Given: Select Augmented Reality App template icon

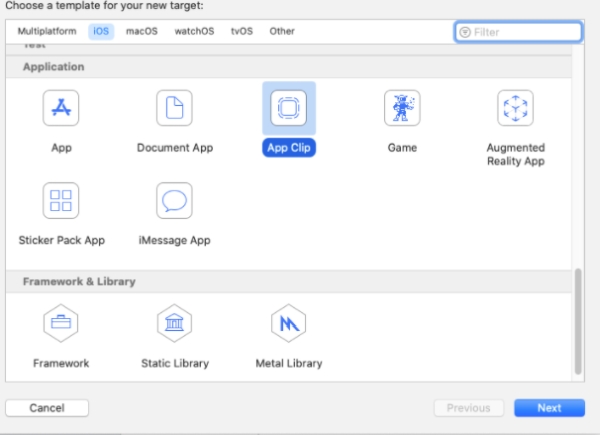Looking at the screenshot, I should [515, 108].
